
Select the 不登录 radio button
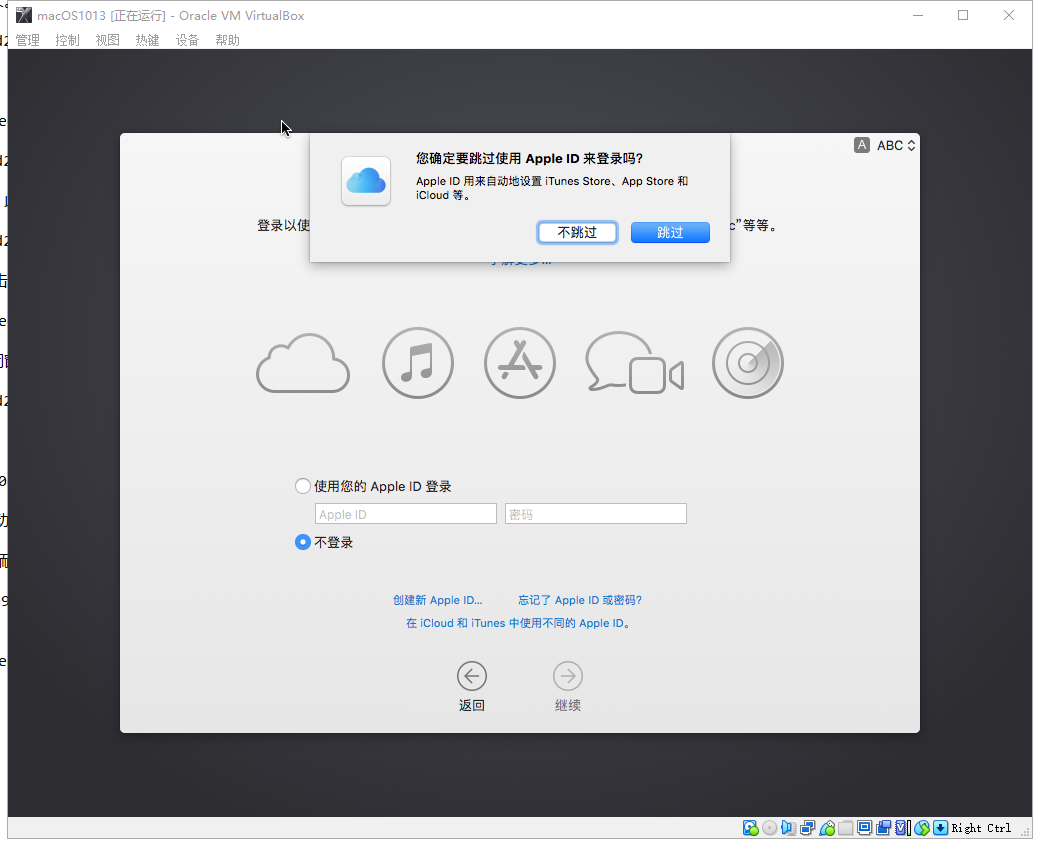[302, 542]
